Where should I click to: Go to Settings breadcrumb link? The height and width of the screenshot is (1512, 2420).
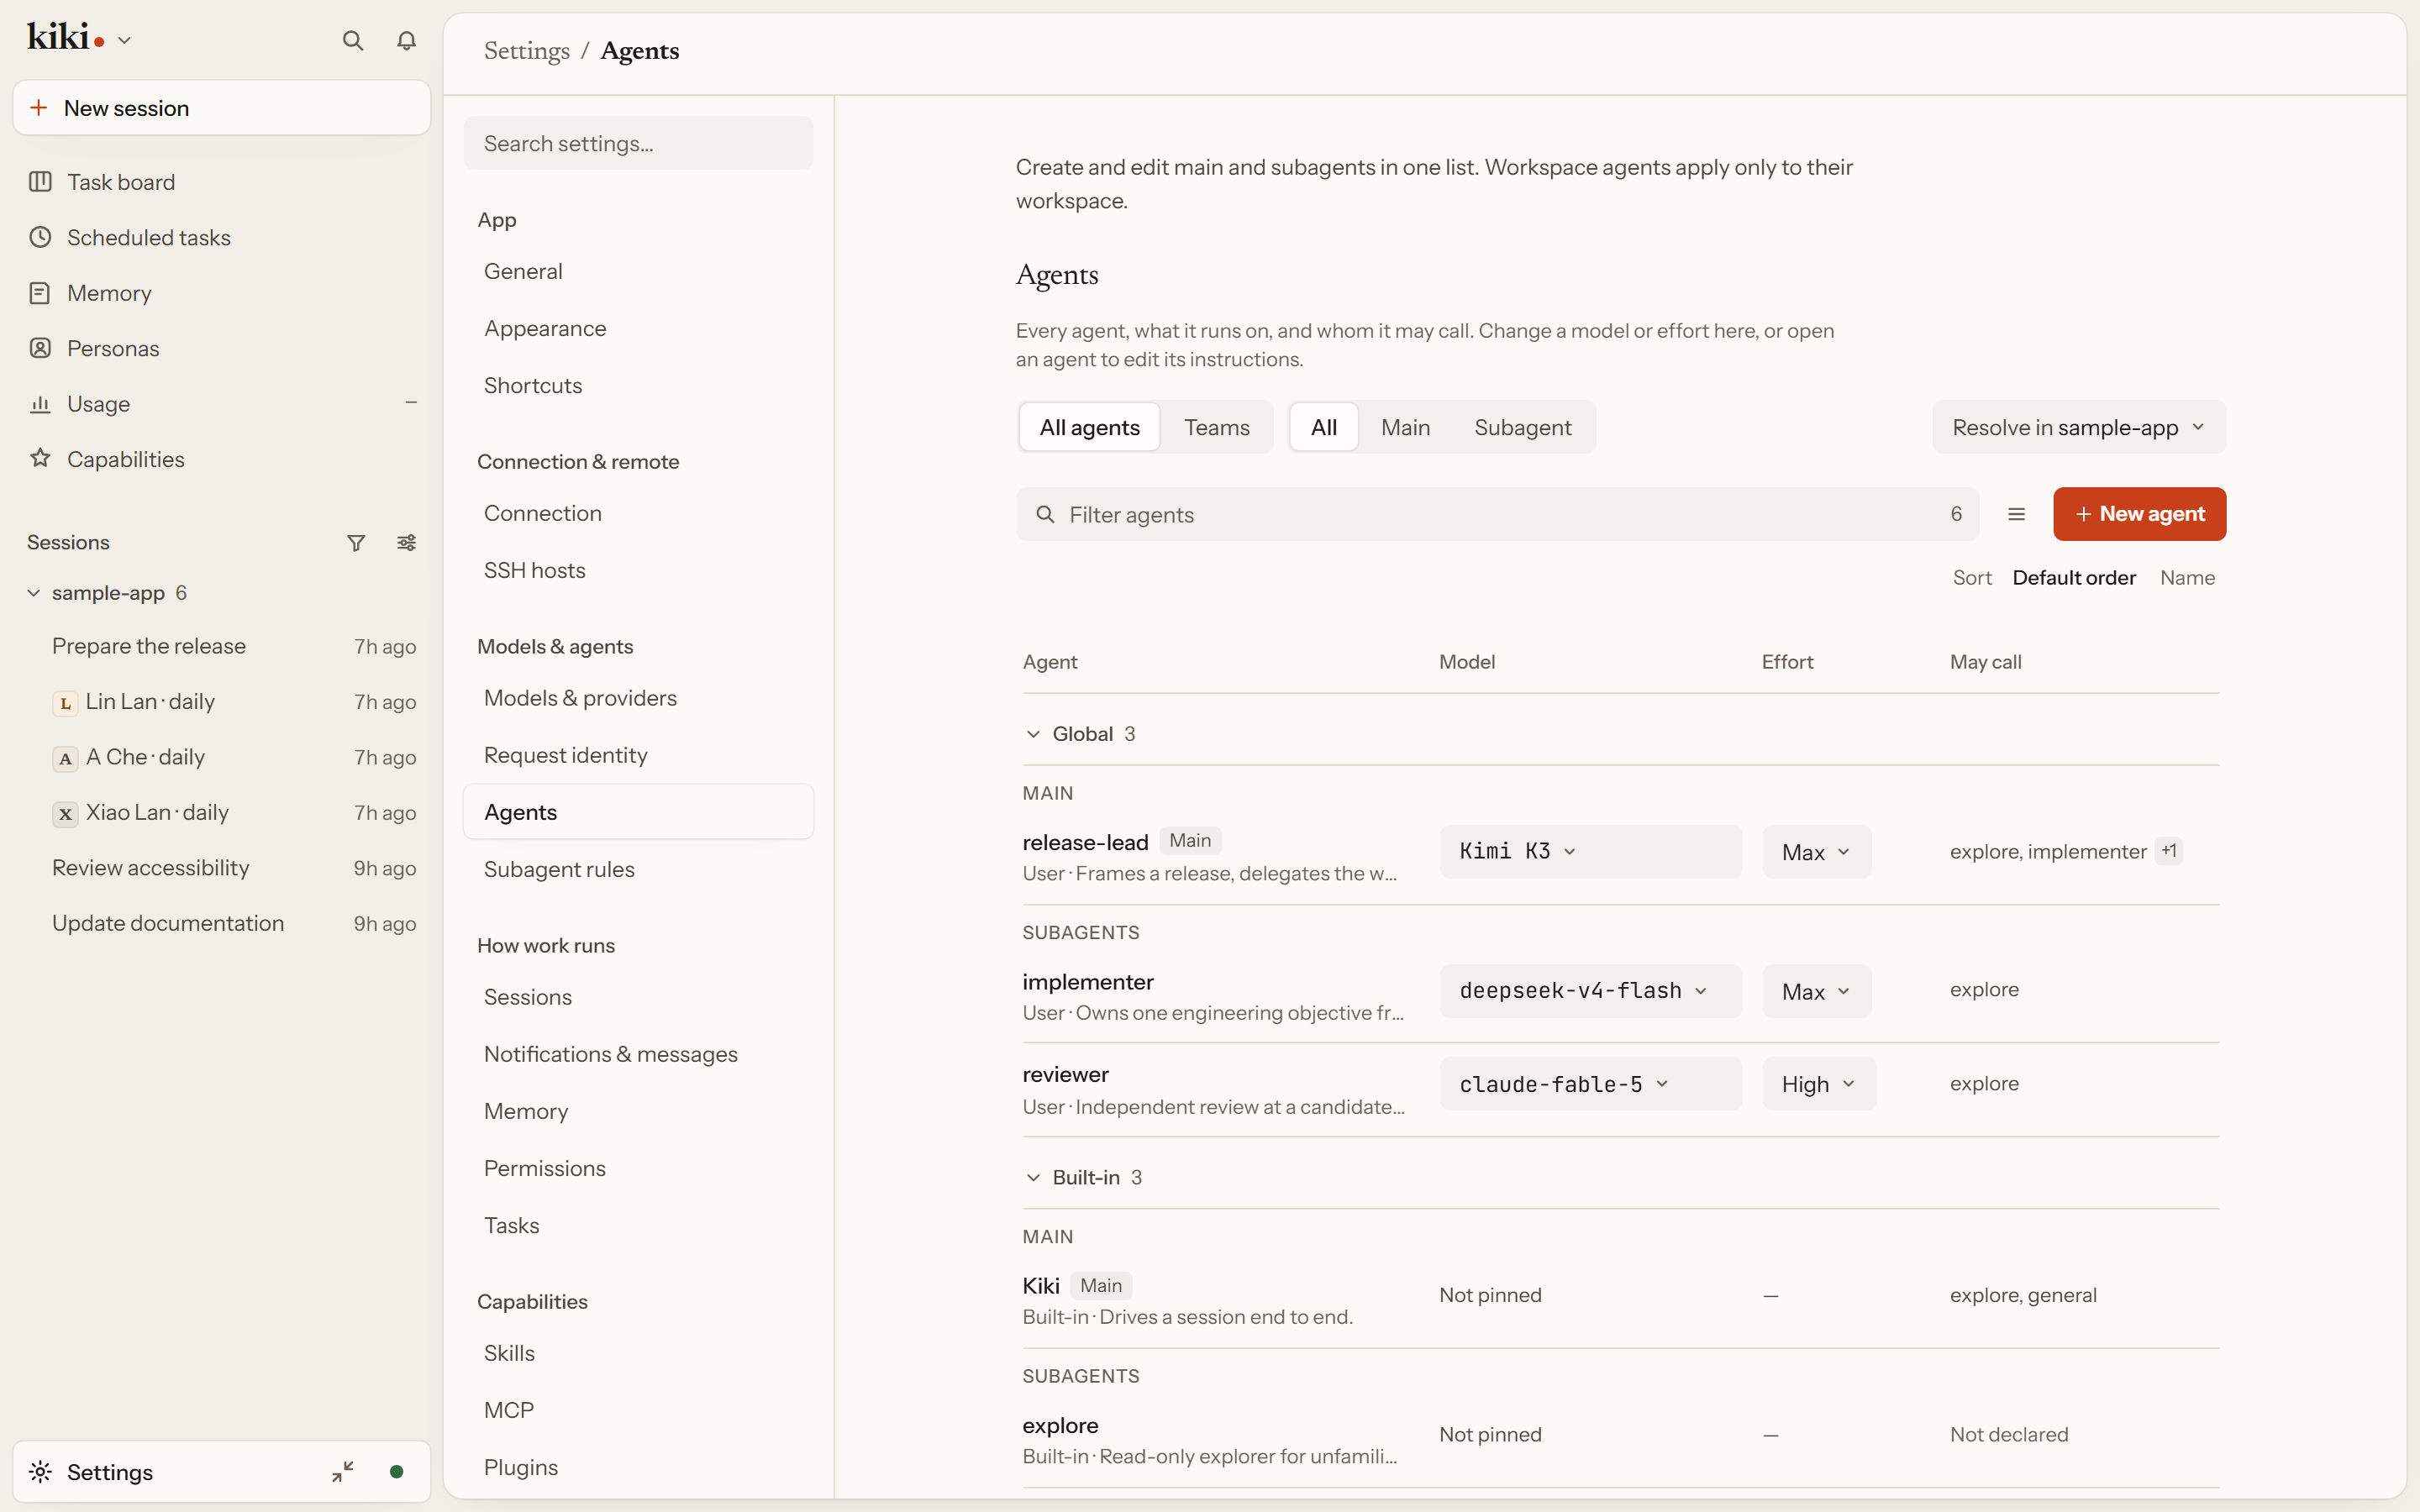[x=526, y=51]
